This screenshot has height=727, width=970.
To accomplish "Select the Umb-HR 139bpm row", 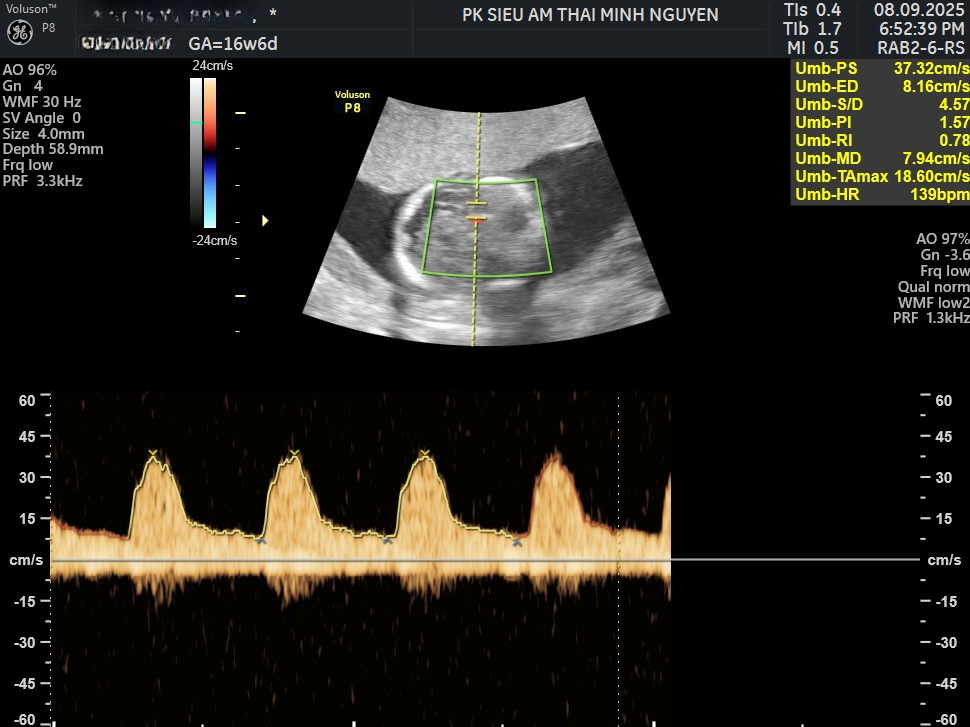I will pos(880,194).
